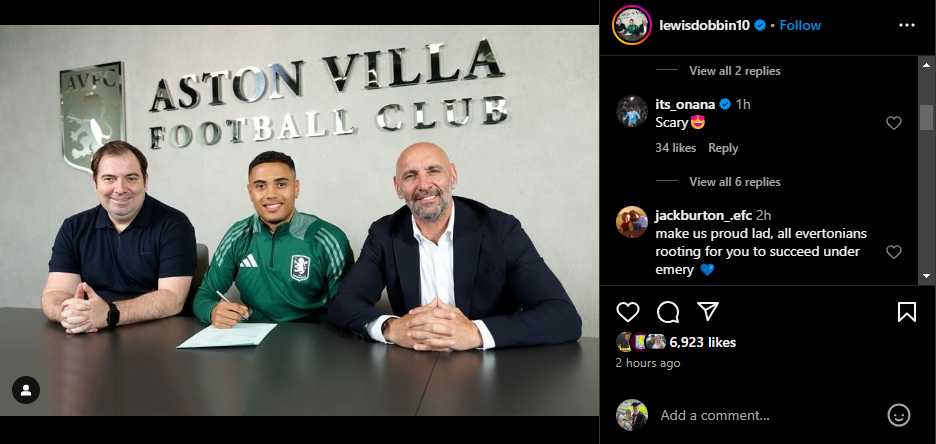The image size is (936, 444).
Task: Share the post via paper plane icon
Action: [x=707, y=311]
